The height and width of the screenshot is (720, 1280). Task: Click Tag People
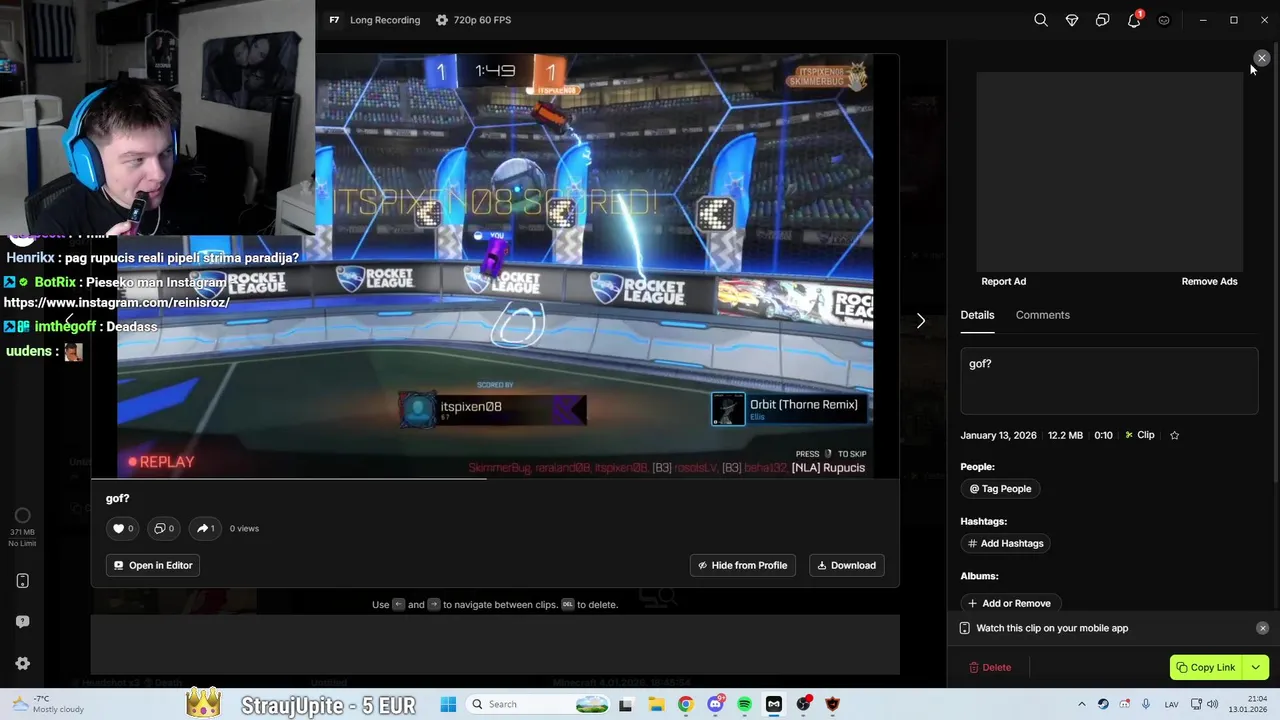pyautogui.click(x=1001, y=489)
